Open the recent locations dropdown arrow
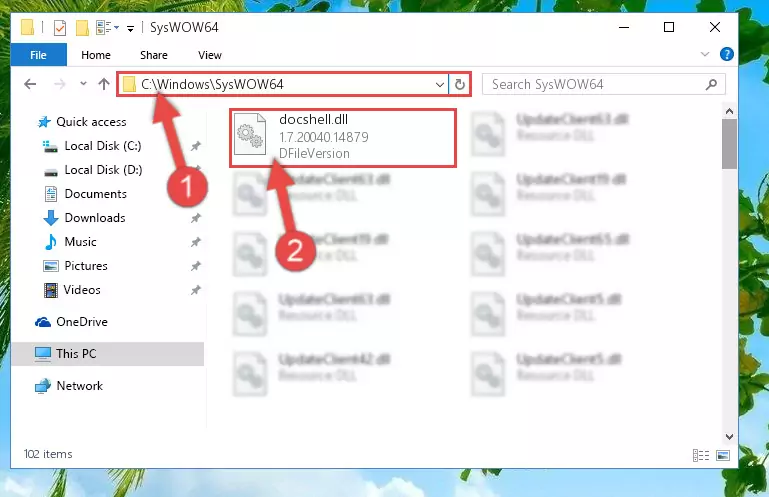 83,84
